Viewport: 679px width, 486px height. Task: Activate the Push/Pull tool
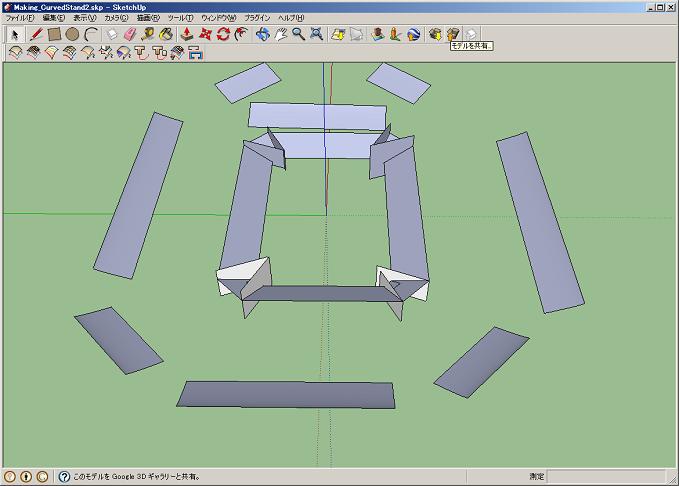point(187,34)
